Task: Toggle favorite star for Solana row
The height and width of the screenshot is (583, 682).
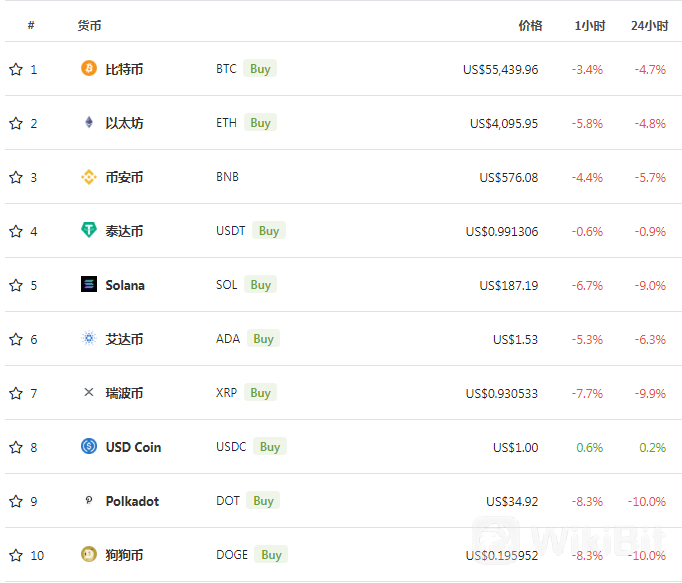Action: [x=16, y=285]
